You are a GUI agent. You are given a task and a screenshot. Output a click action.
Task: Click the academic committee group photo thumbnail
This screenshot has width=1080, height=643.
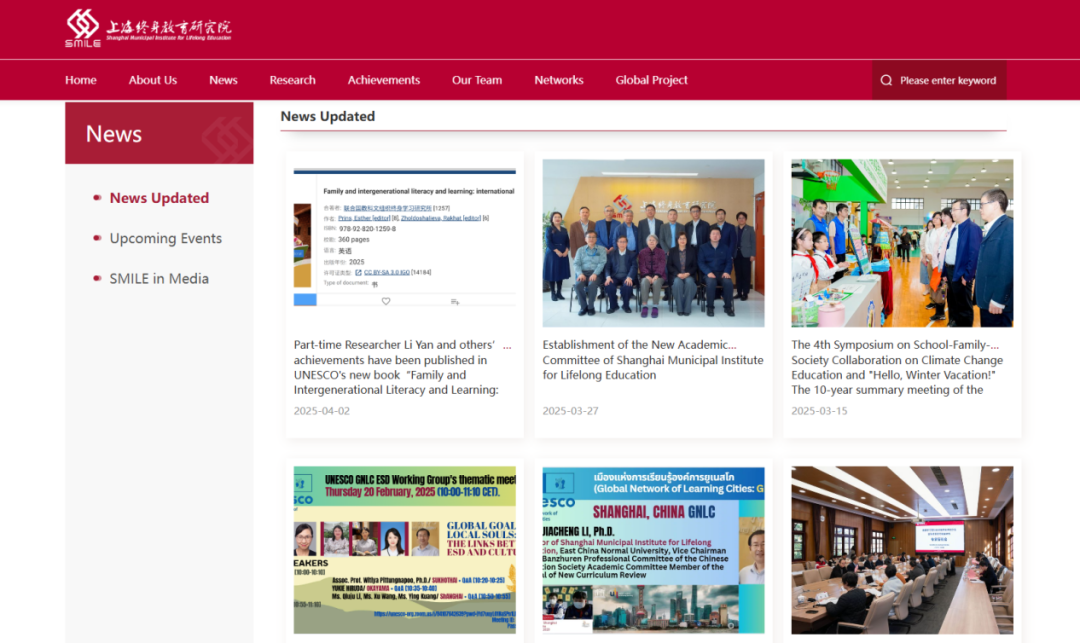click(x=653, y=243)
